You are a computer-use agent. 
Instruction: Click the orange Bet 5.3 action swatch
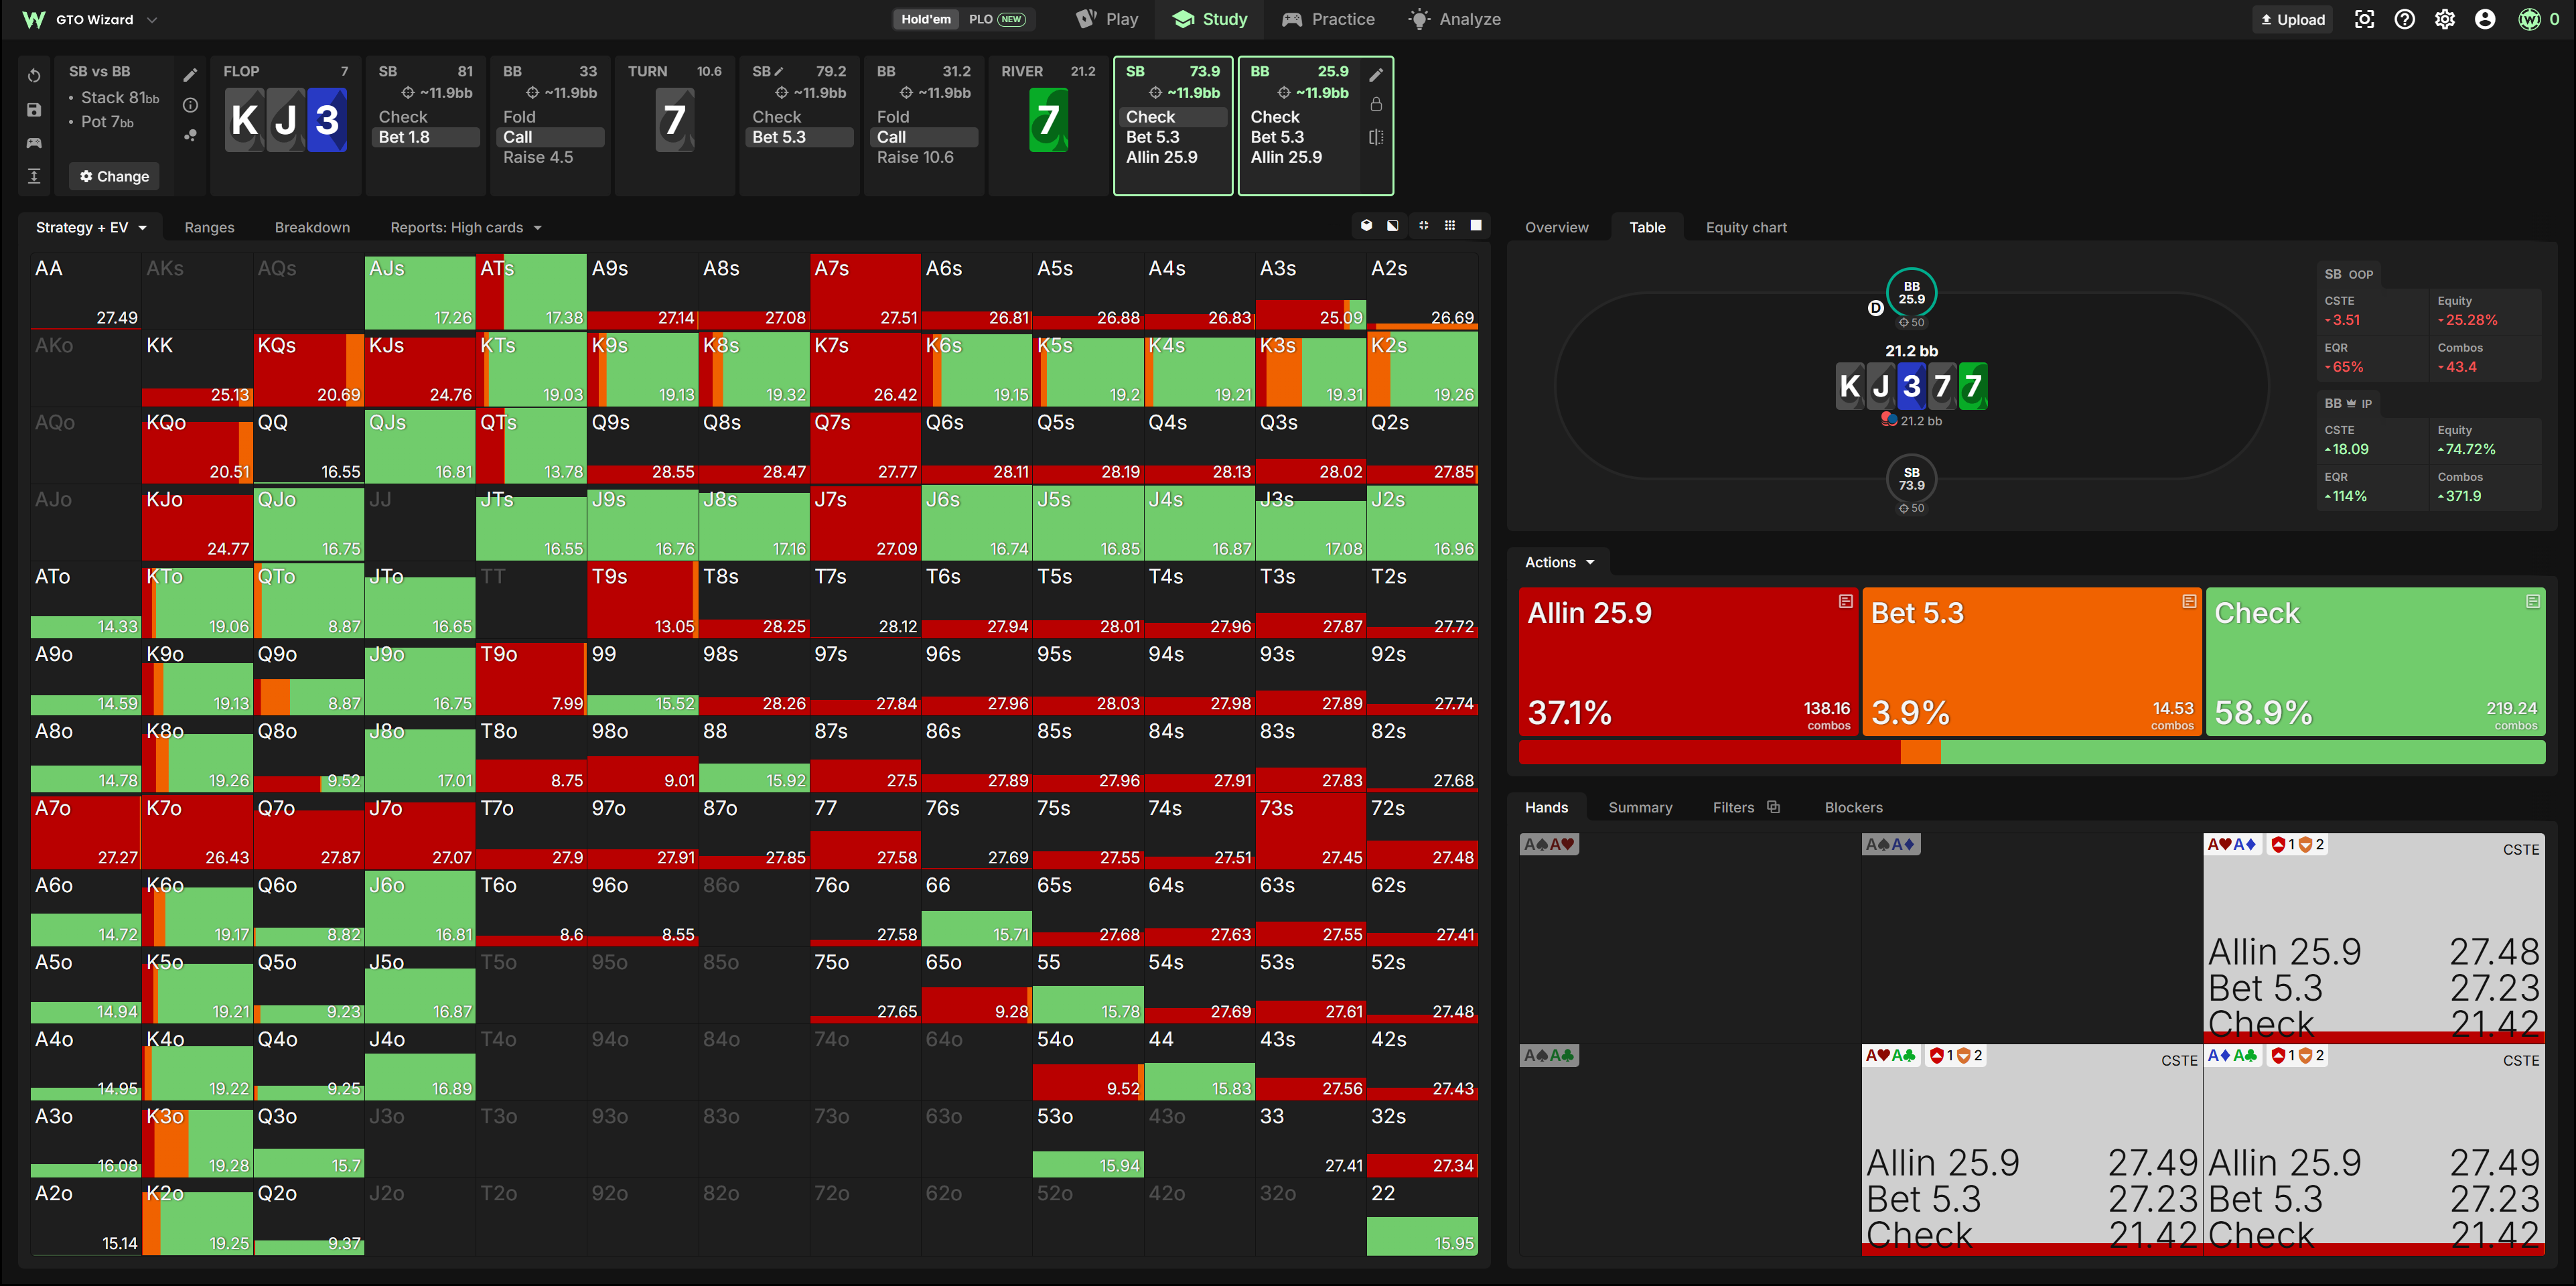[2031, 661]
